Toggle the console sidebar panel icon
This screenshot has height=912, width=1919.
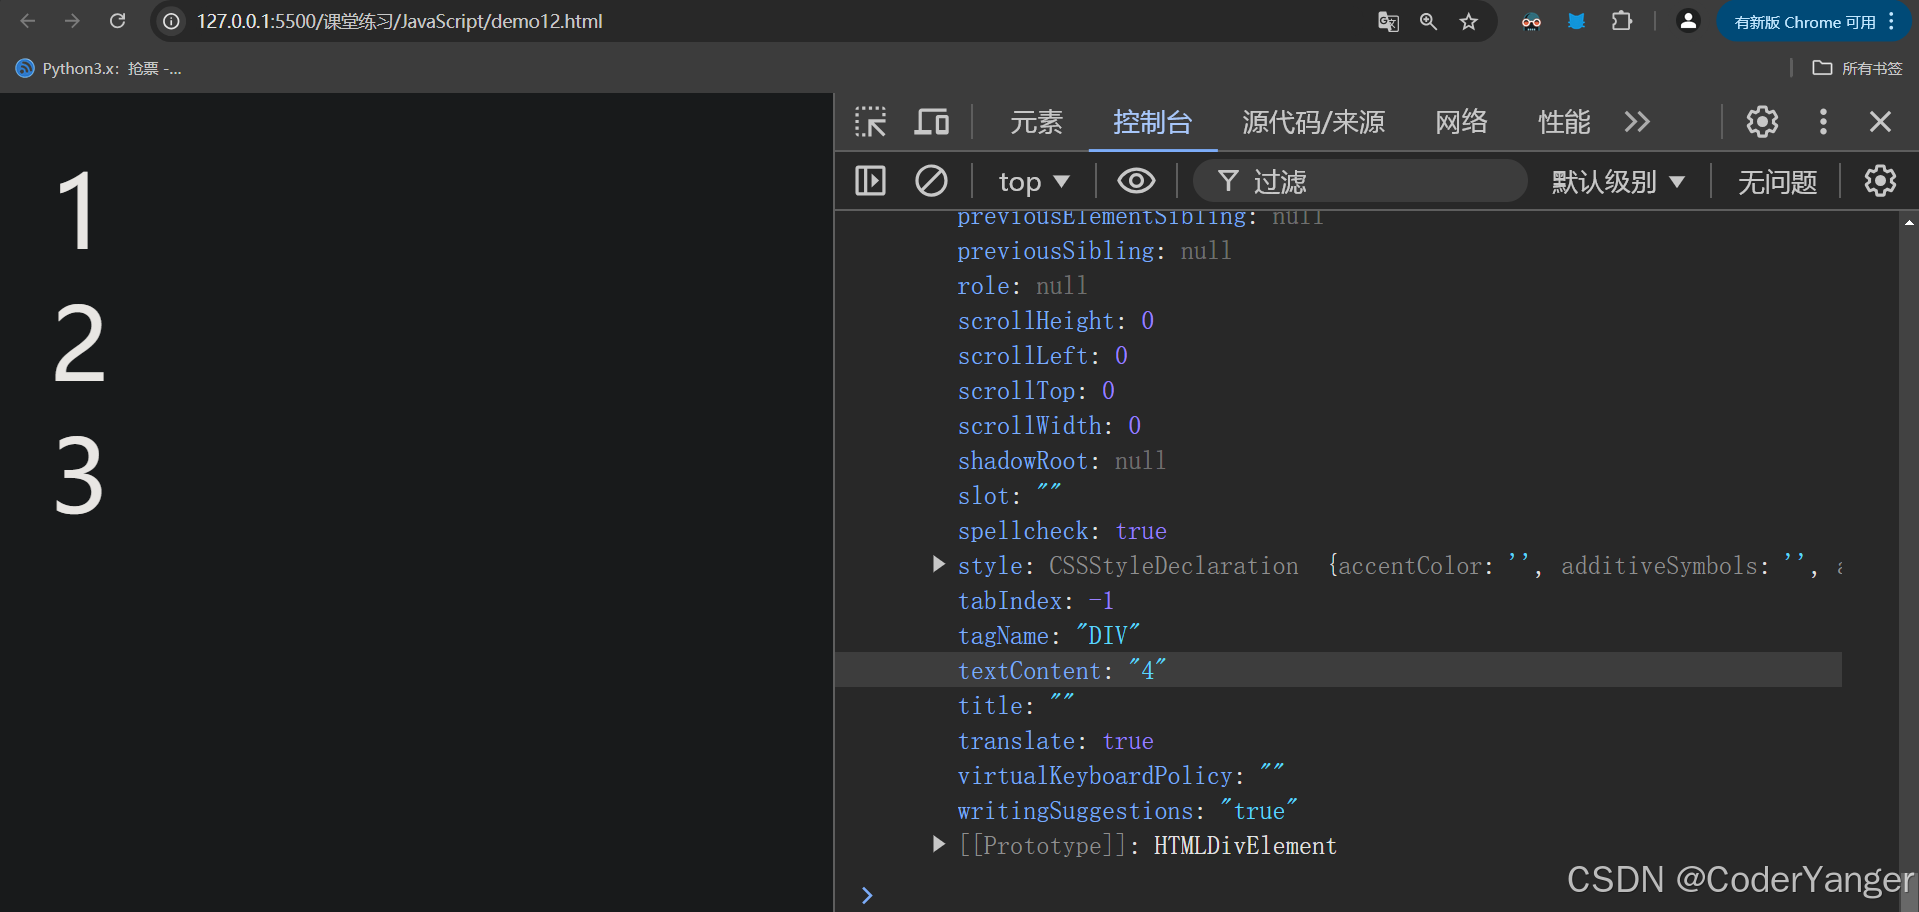coord(871,181)
